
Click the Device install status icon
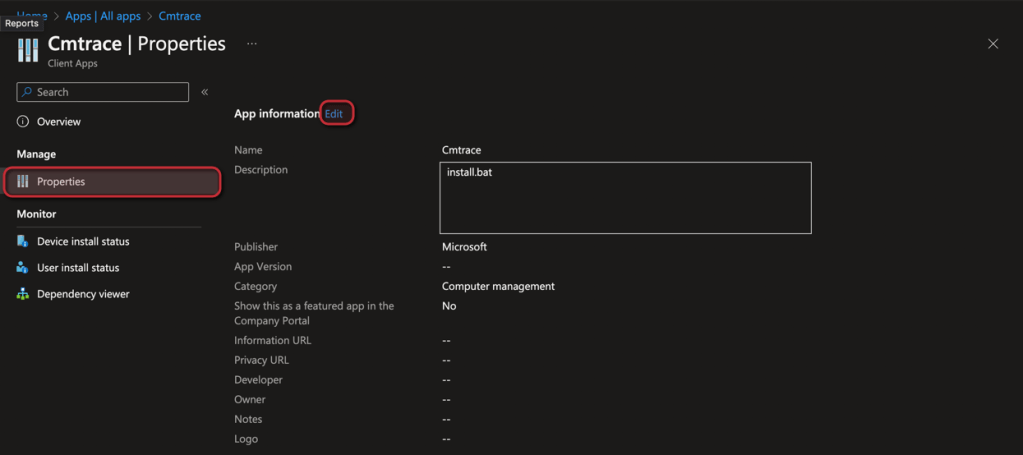pyautogui.click(x=23, y=242)
